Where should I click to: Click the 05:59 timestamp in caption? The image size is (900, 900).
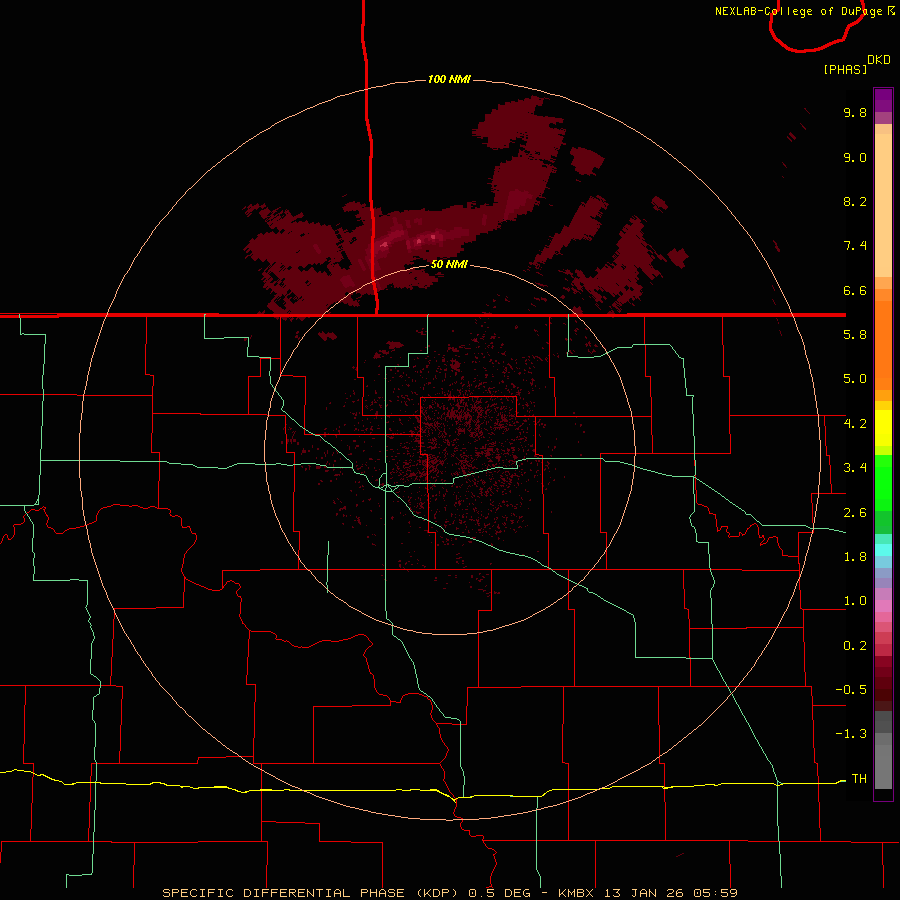point(715,893)
